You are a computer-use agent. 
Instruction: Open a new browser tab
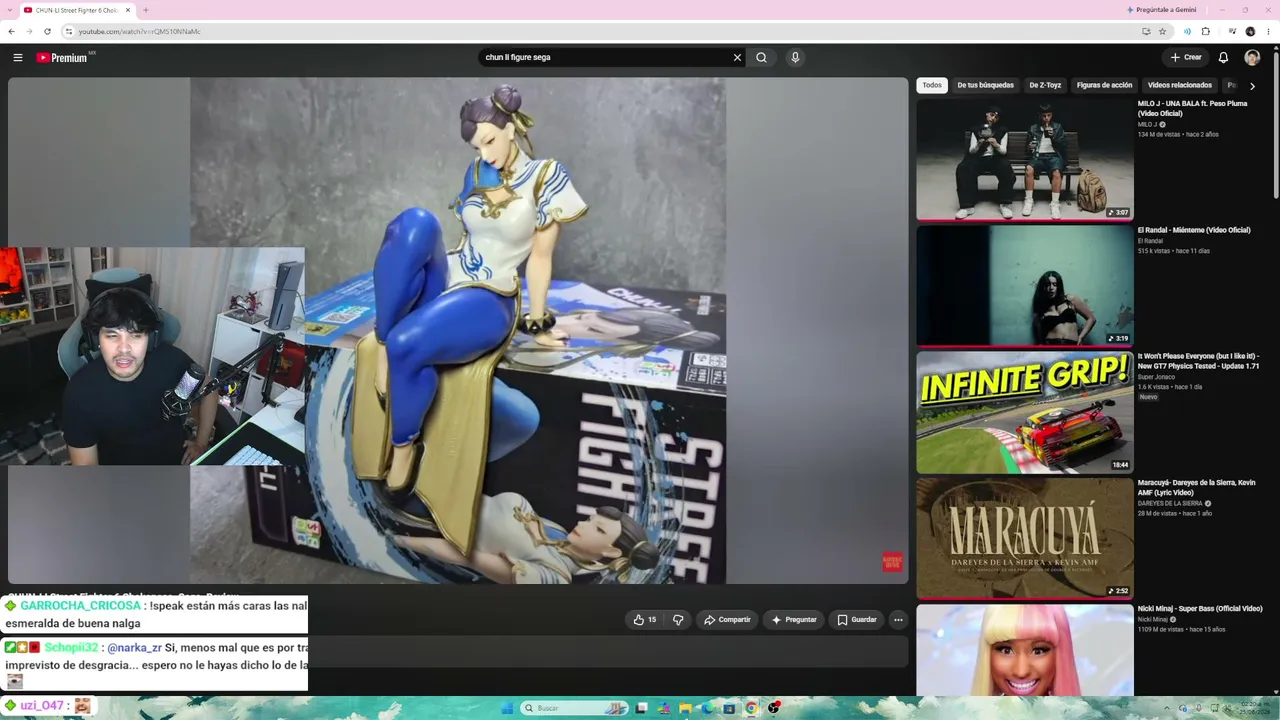[x=146, y=10]
